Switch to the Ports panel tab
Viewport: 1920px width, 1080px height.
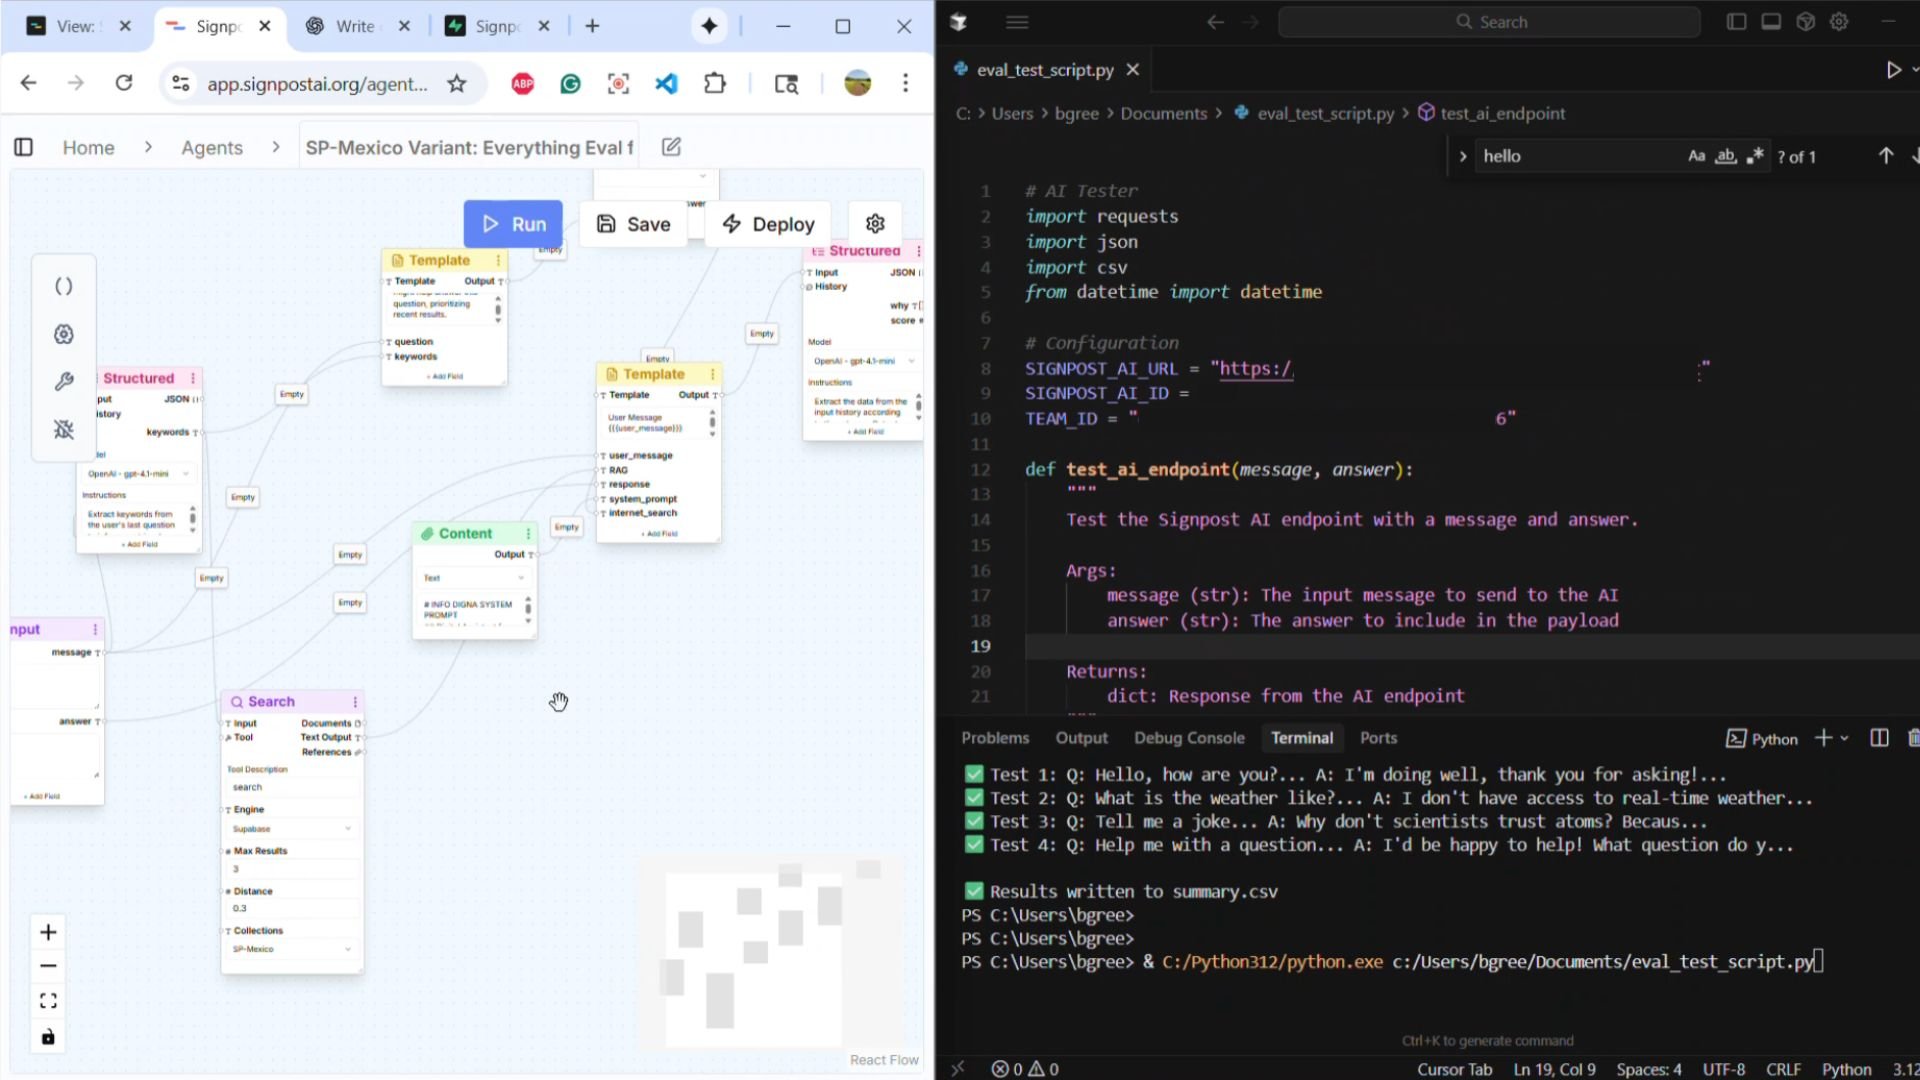(1378, 738)
